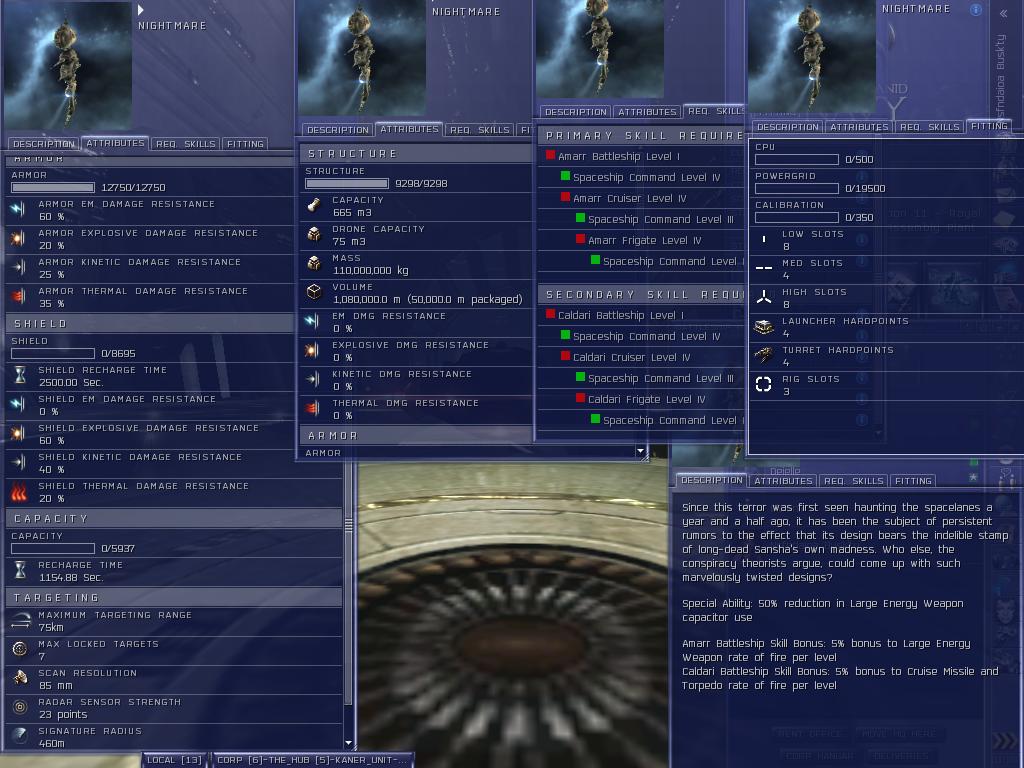Select Amarr Battleship Level I skill row
The image size is (1024, 768).
click(x=642, y=156)
